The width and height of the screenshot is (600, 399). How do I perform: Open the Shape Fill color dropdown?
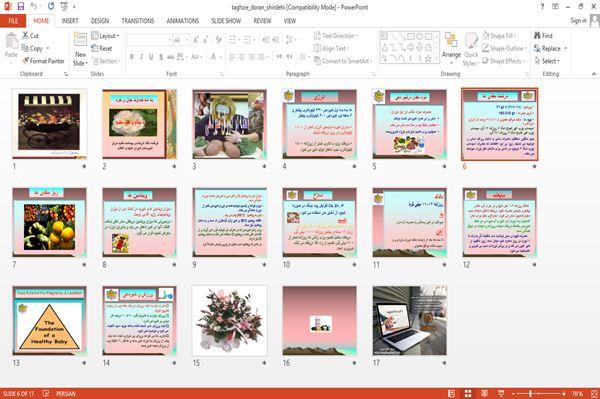(499, 36)
